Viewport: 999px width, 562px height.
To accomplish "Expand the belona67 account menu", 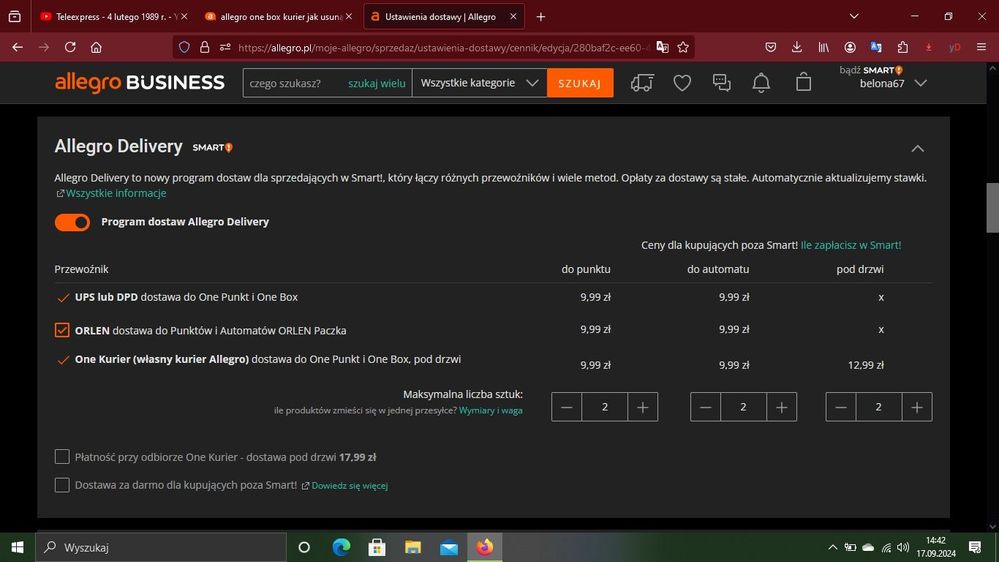I will tap(920, 83).
